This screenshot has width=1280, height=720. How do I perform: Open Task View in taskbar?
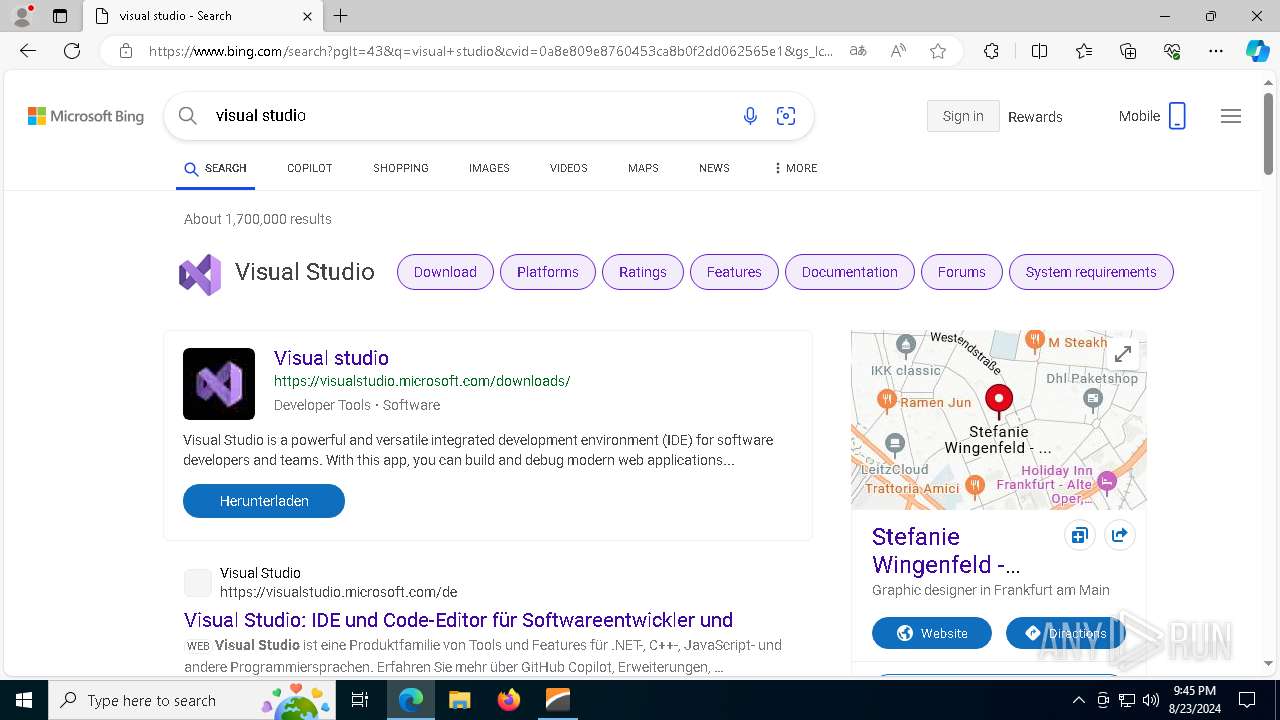click(x=360, y=700)
